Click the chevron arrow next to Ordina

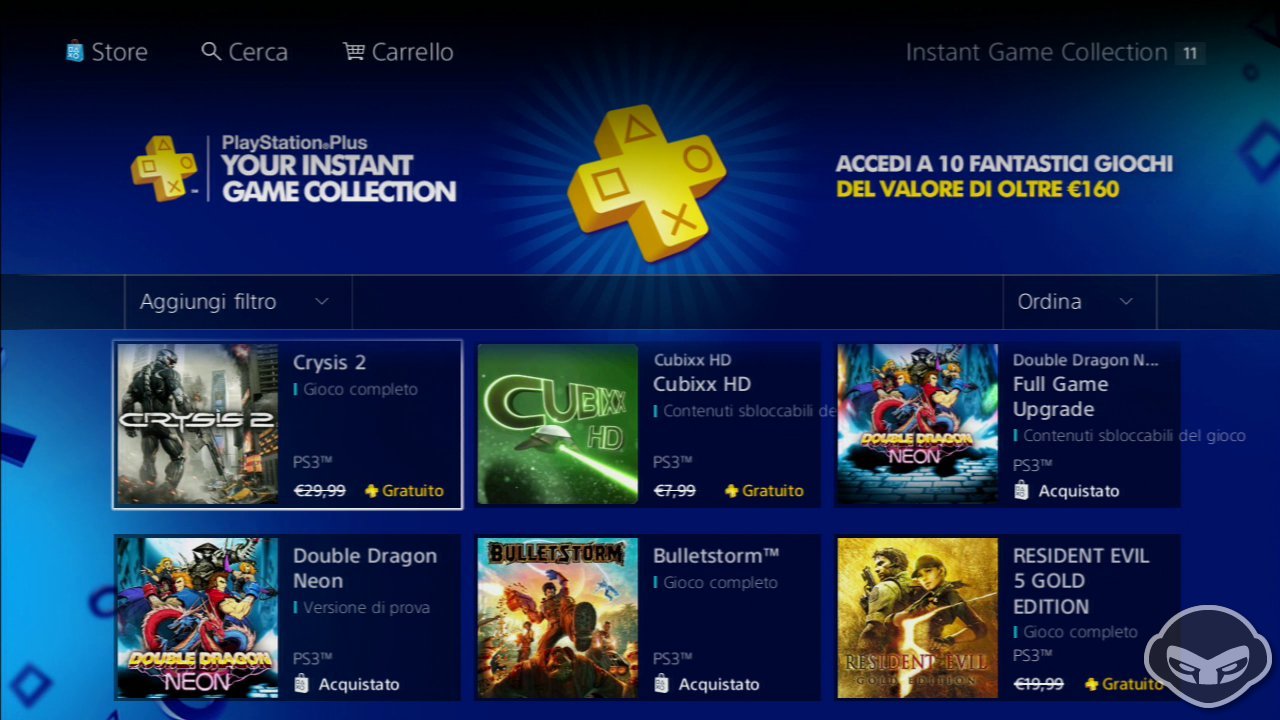click(1126, 302)
